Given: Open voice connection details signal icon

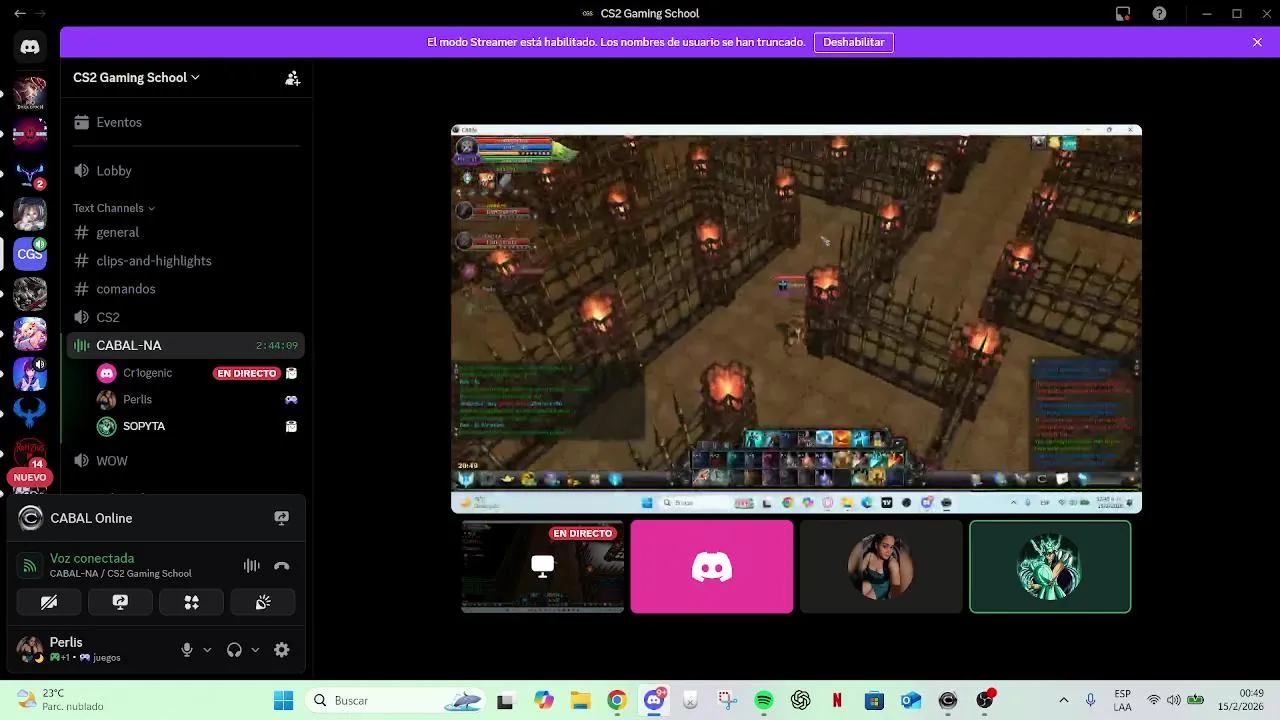Looking at the screenshot, I should [x=30, y=566].
